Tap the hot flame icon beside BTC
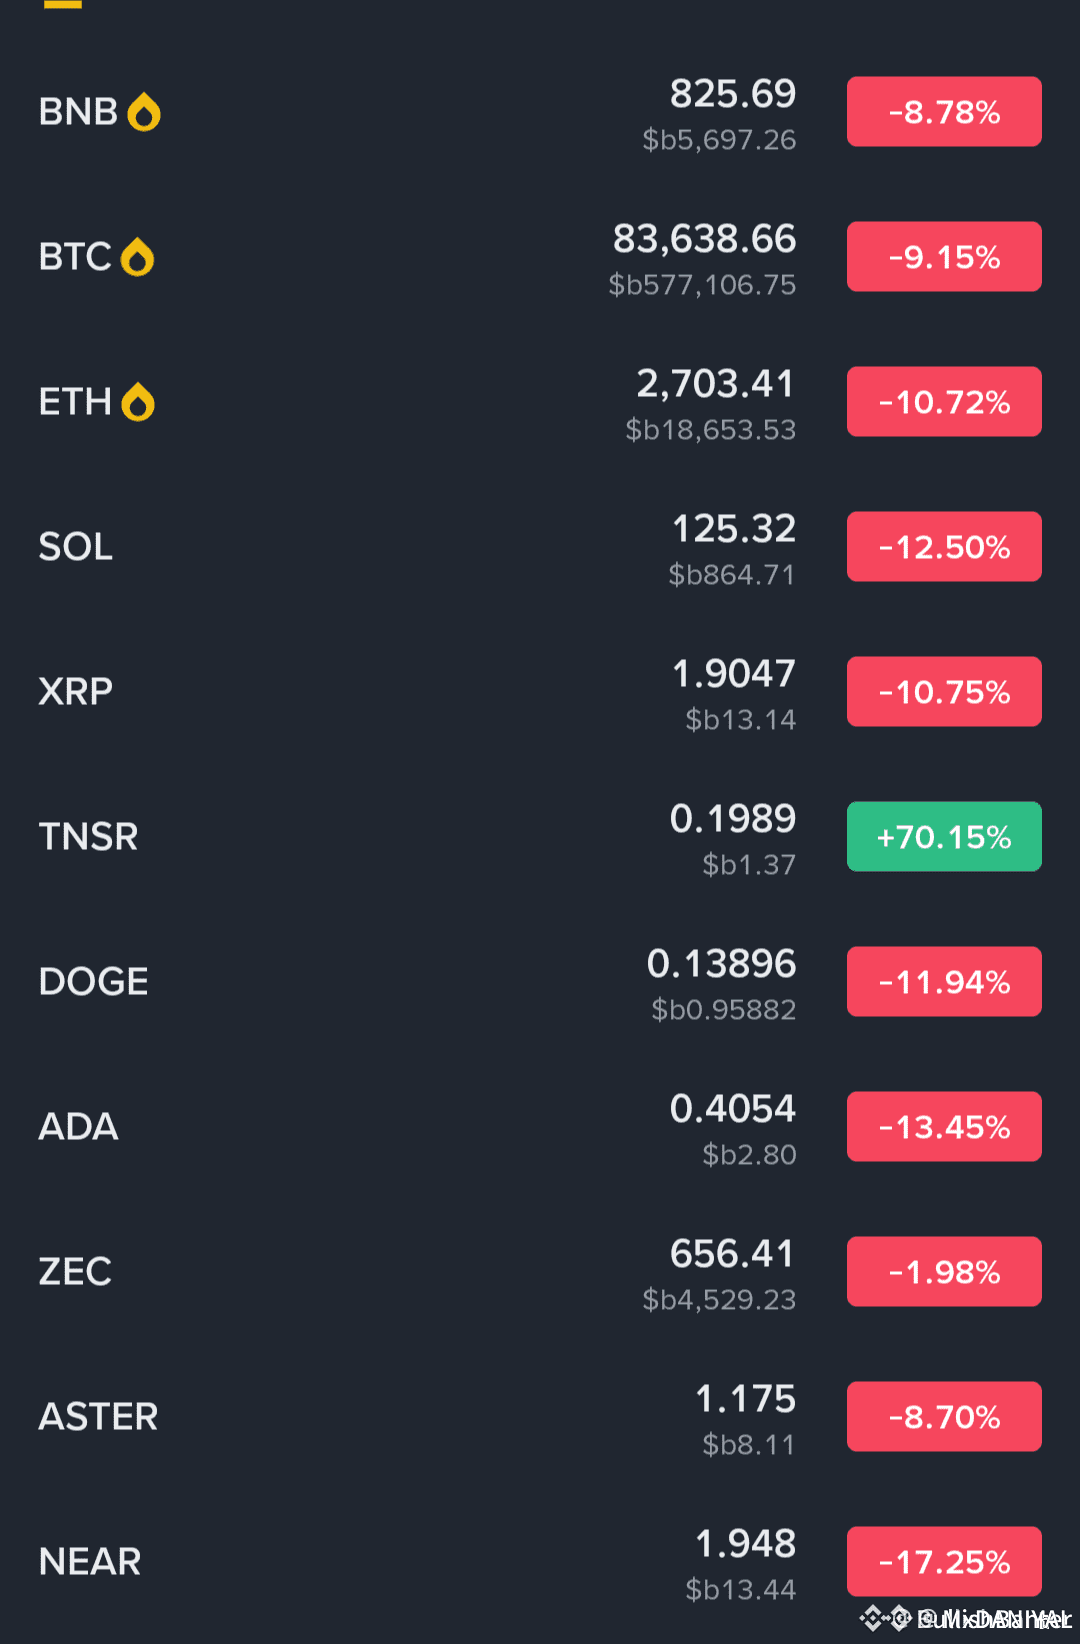Screen dimensions: 1080x1644 coord(137,257)
